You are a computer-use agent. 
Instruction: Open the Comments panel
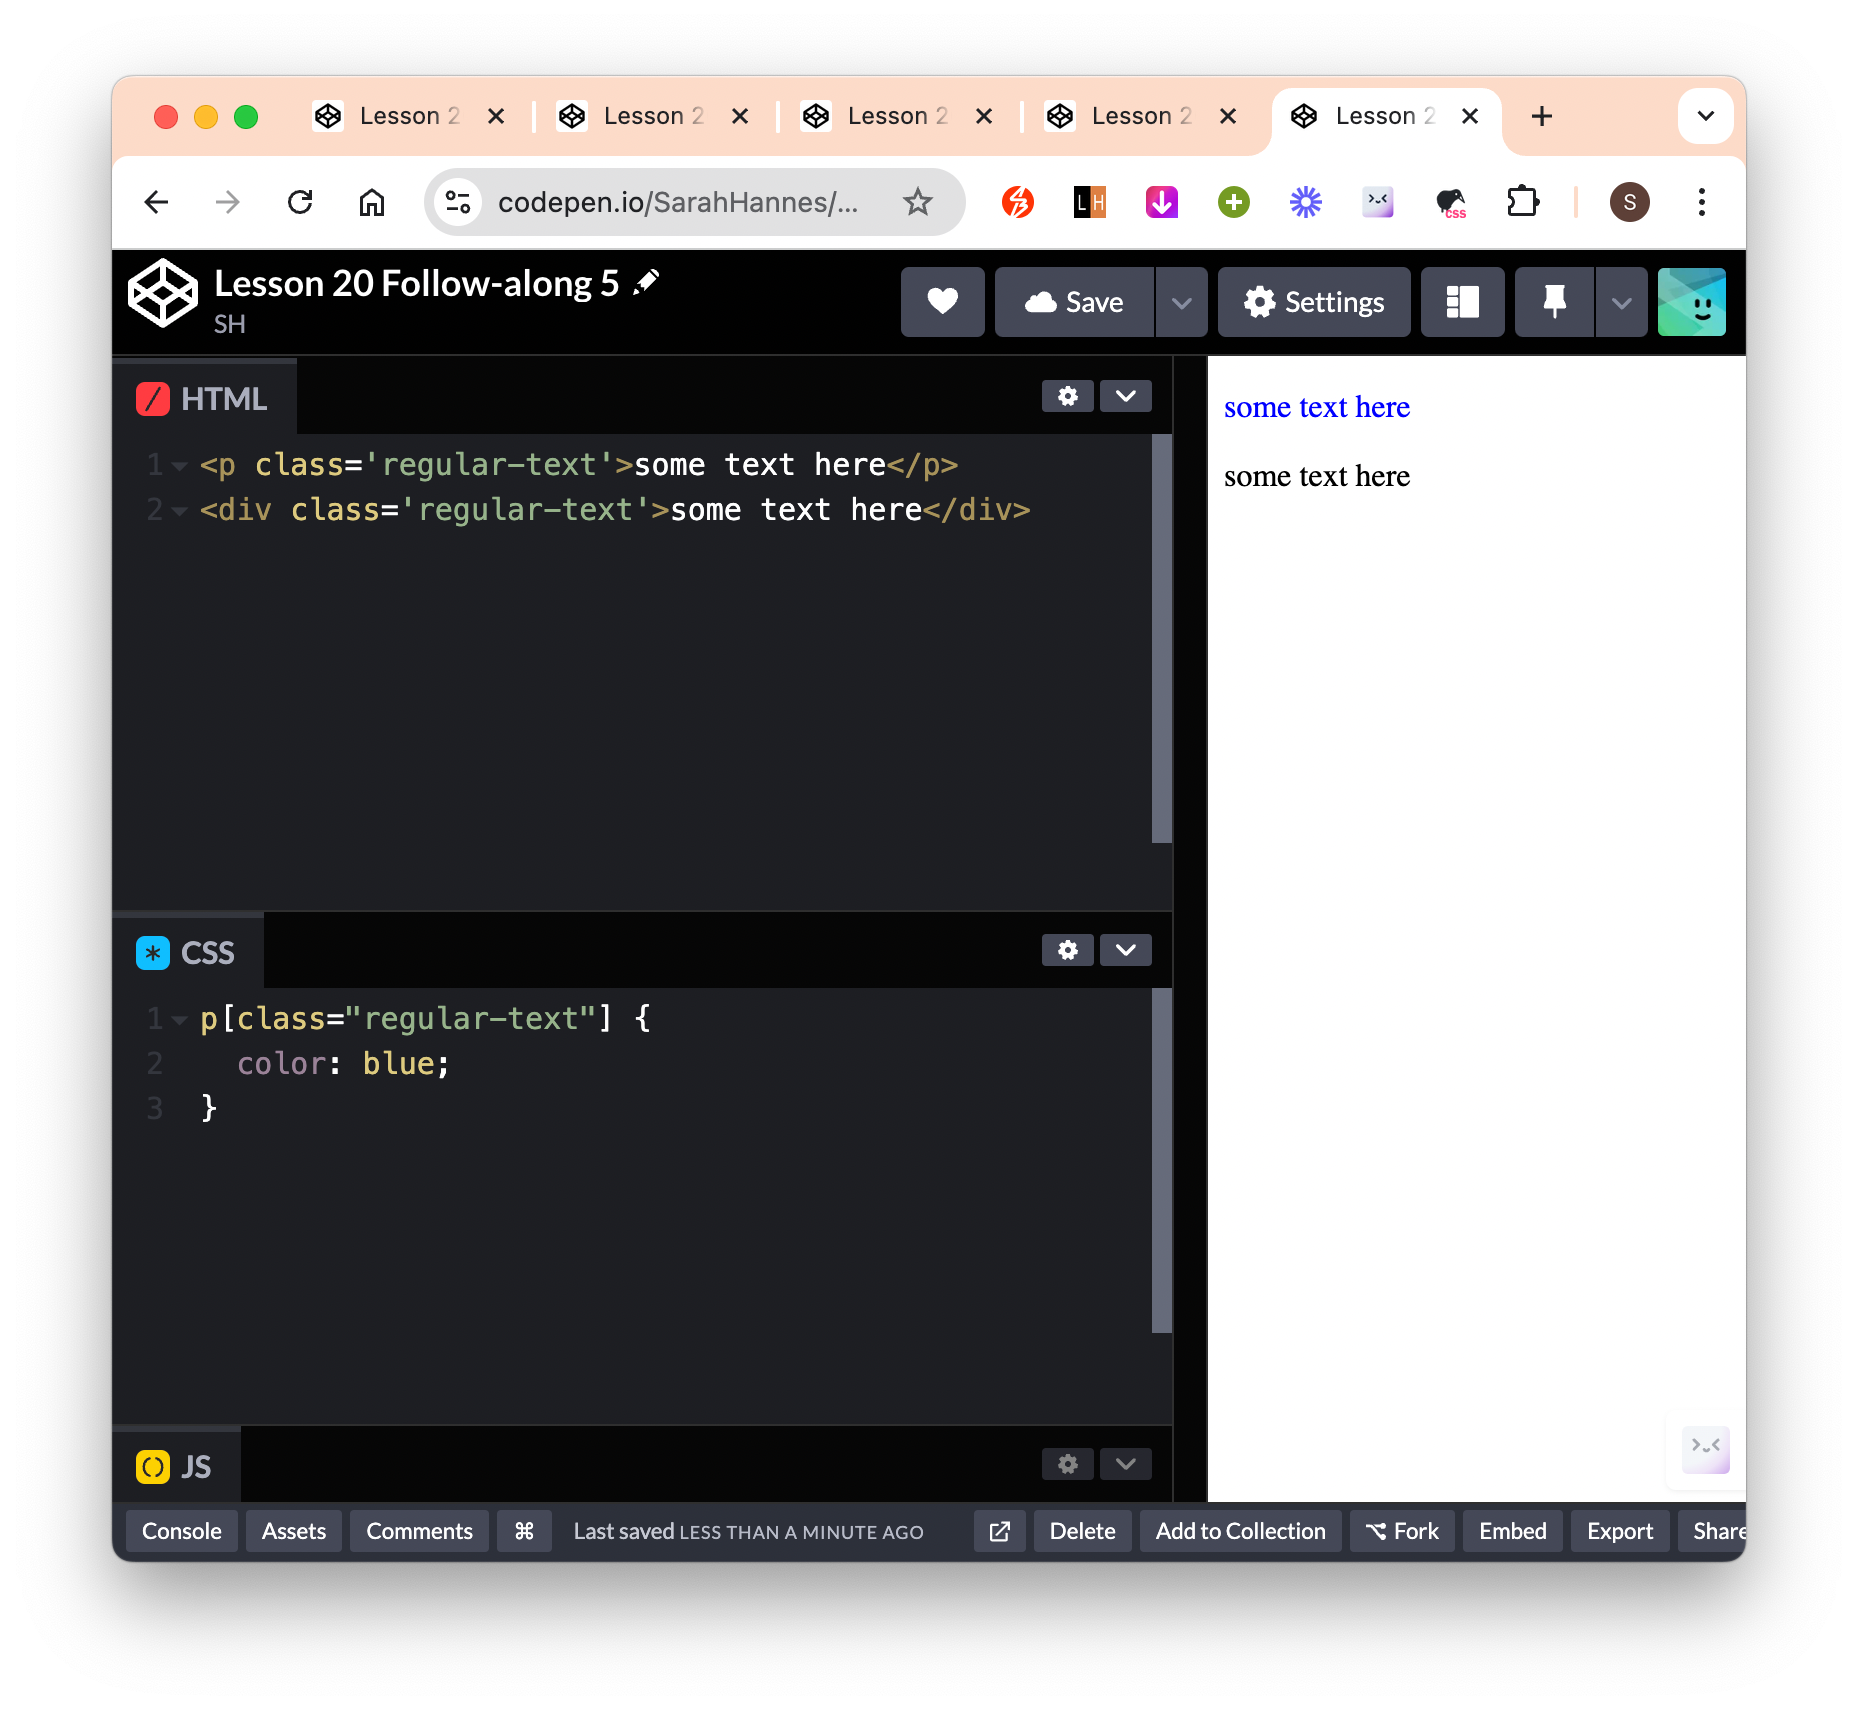[x=419, y=1531]
